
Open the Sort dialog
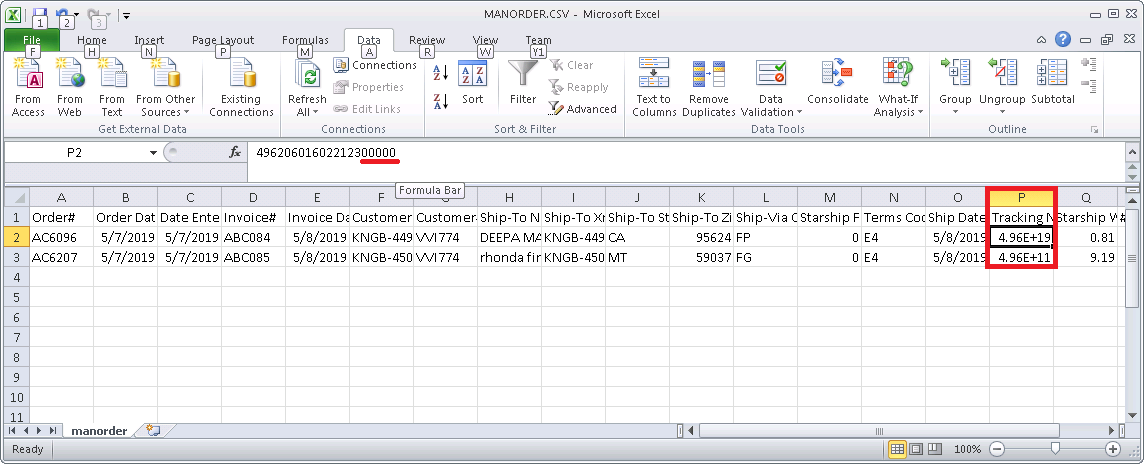472,83
